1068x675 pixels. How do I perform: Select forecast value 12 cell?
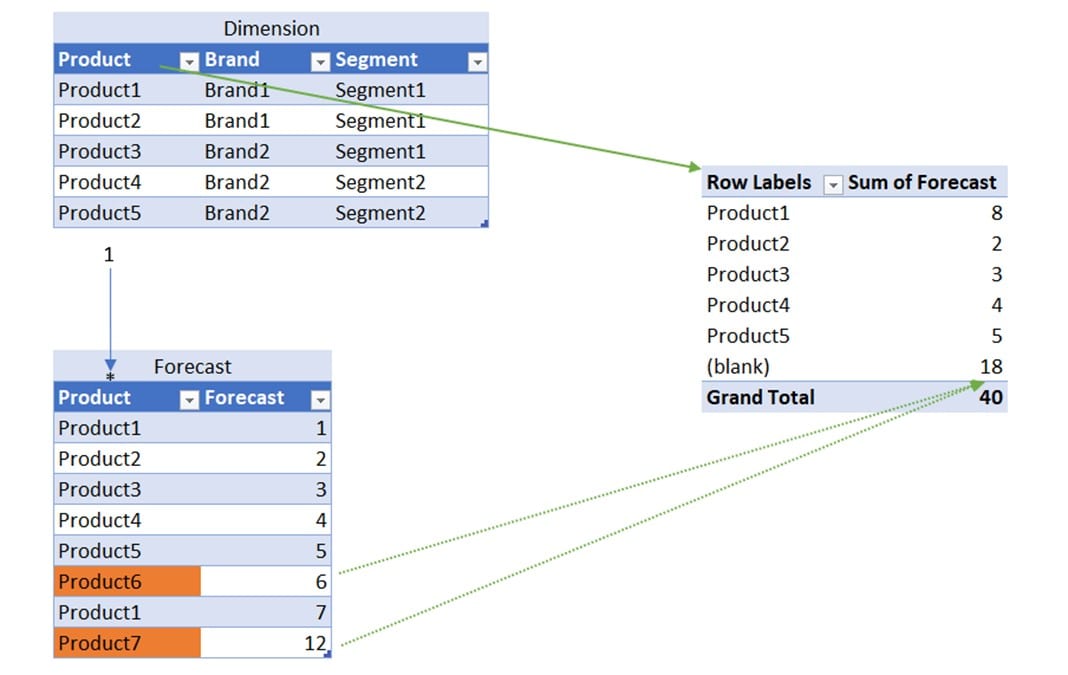pyautogui.click(x=266, y=642)
